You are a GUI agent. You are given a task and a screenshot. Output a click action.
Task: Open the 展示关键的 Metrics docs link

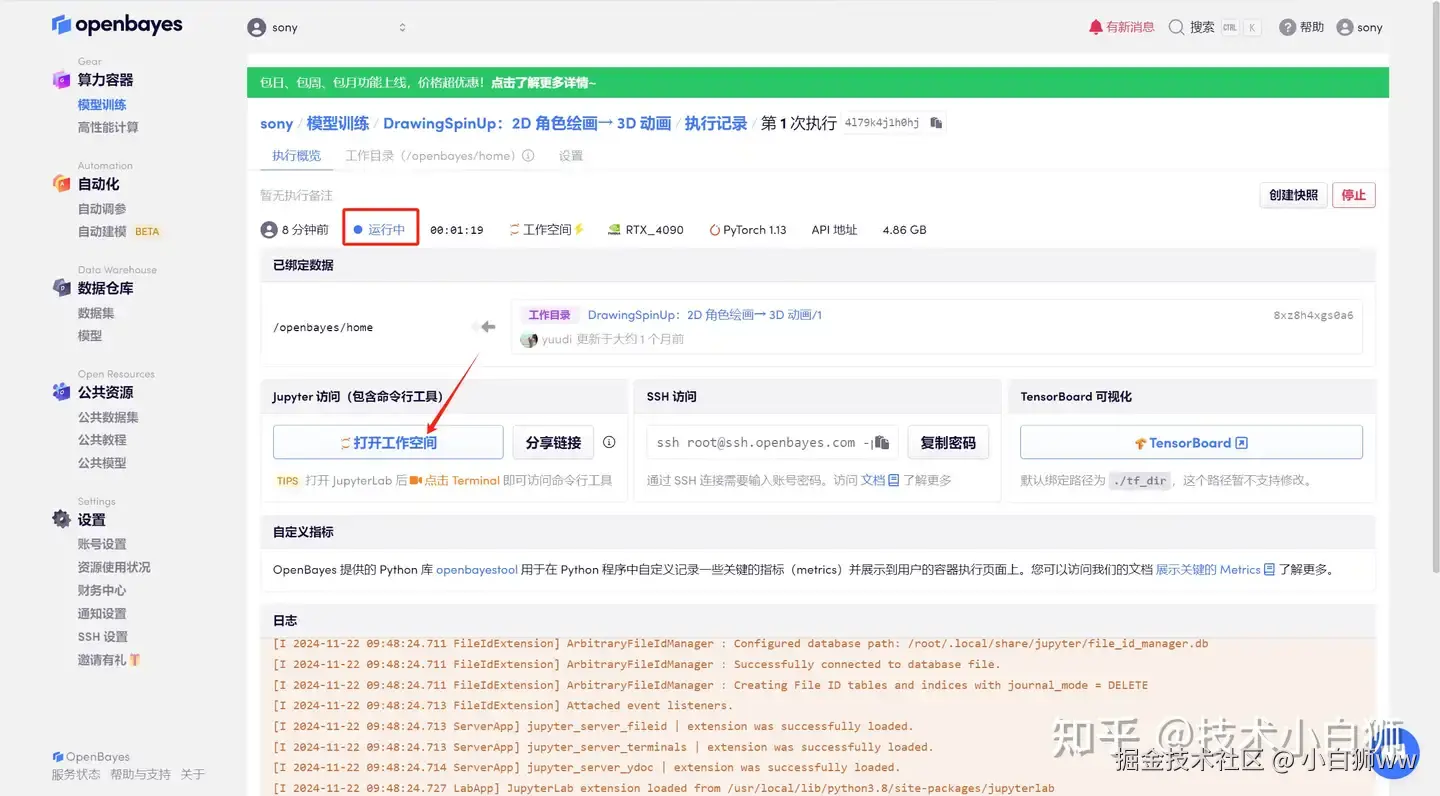tap(1215, 570)
